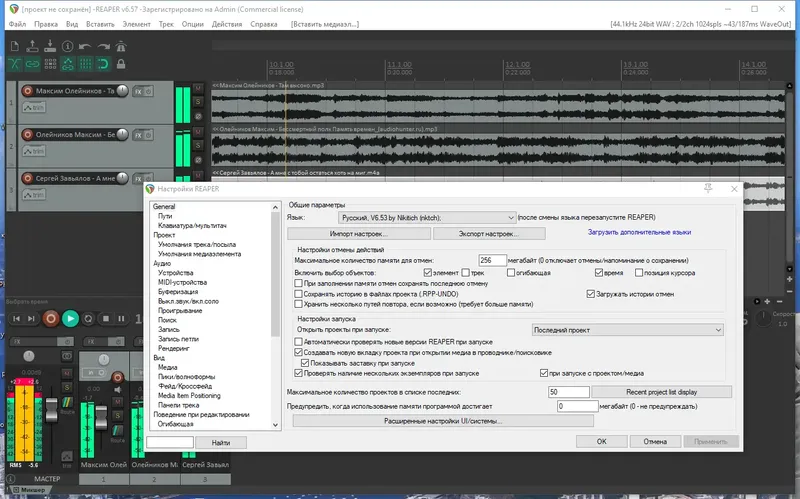The height and width of the screenshot is (499, 800).
Task: Open the 'Последний проект' startup dropdown
Action: 628,329
